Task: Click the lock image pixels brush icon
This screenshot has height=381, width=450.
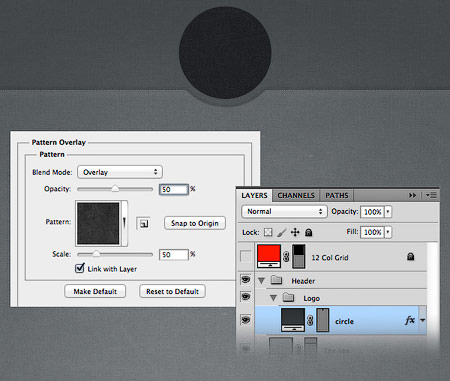Action: pos(282,232)
